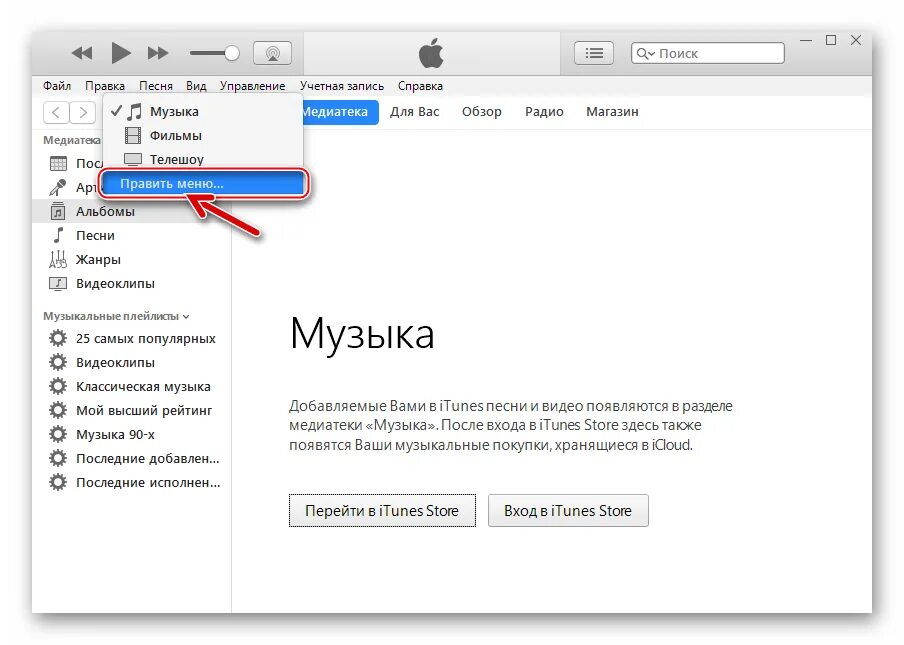Open search options magnifier dropdown

click(x=645, y=54)
